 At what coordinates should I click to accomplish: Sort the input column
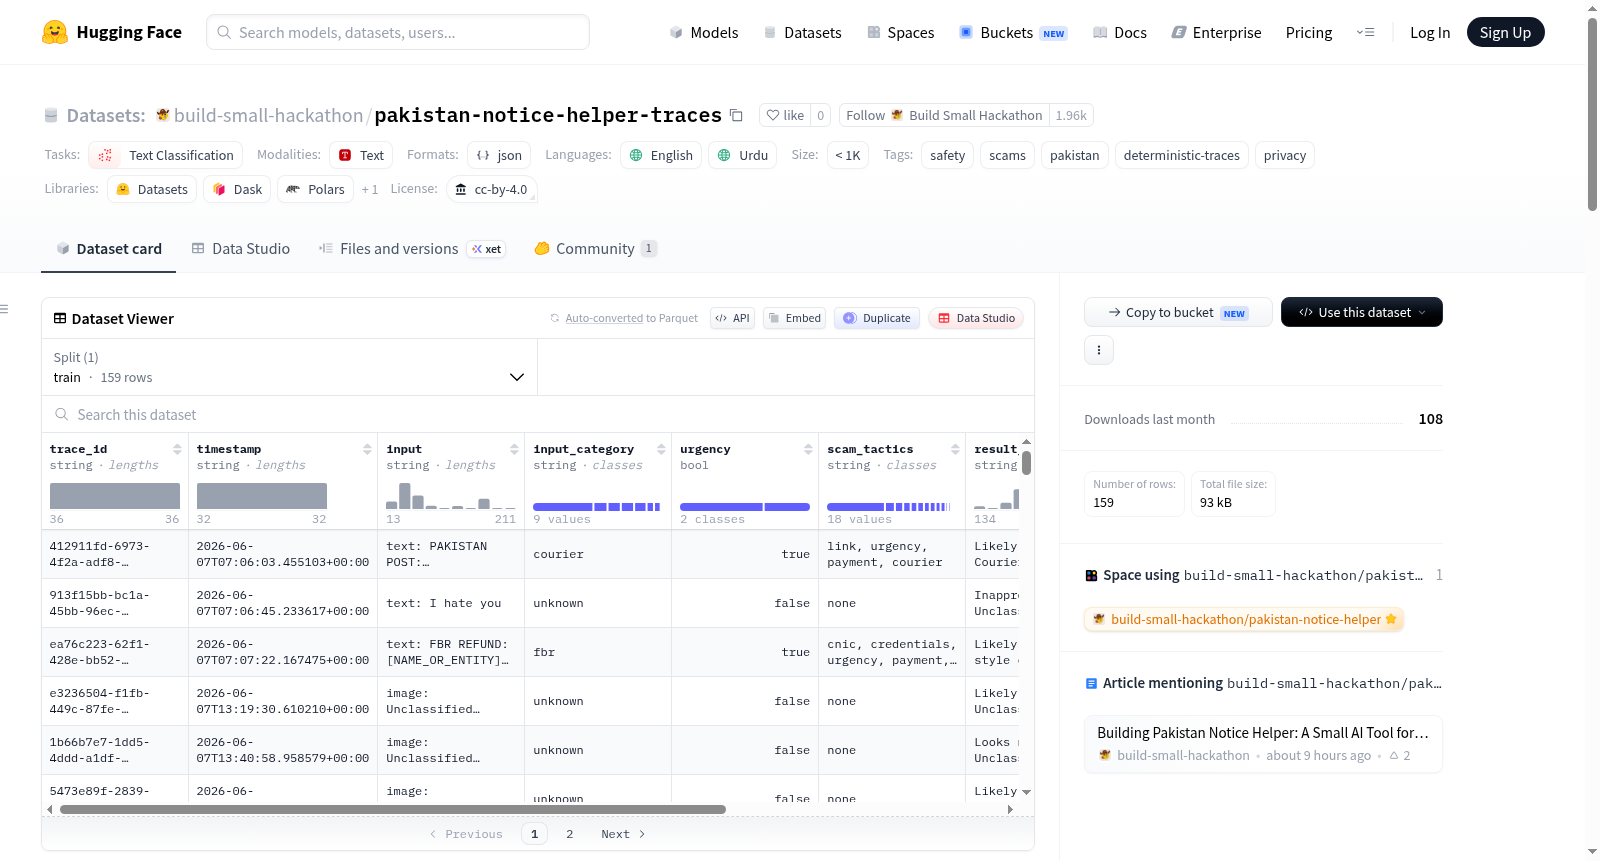pos(514,449)
